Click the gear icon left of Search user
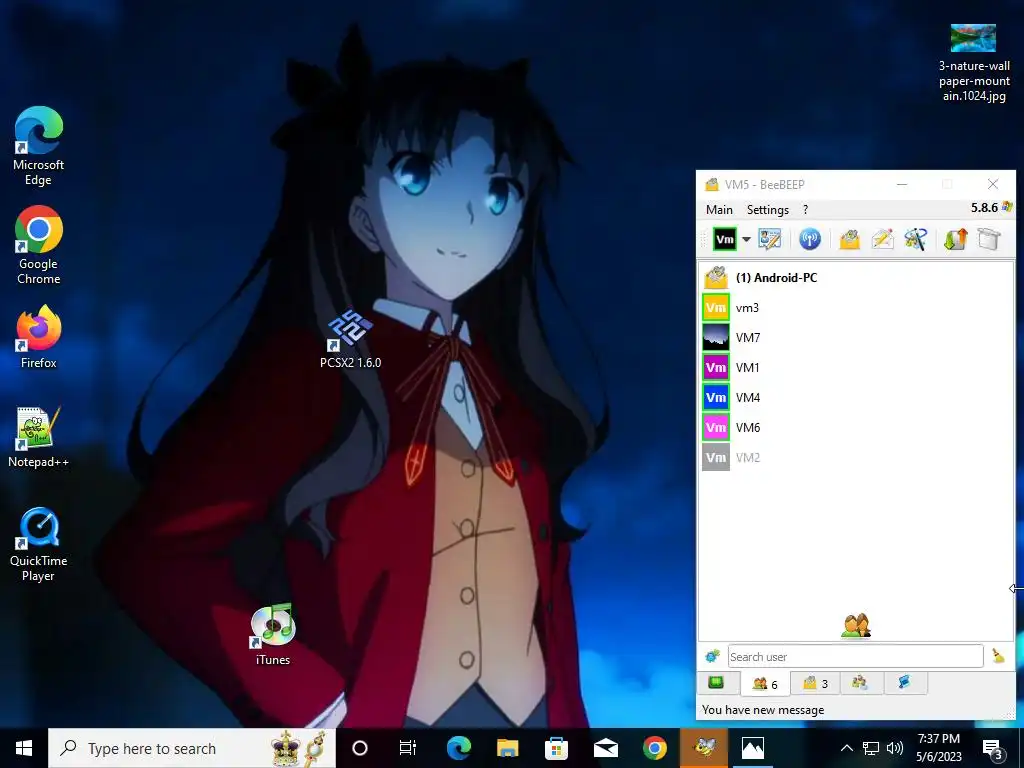Screen dimensions: 1024x768 coord(712,656)
